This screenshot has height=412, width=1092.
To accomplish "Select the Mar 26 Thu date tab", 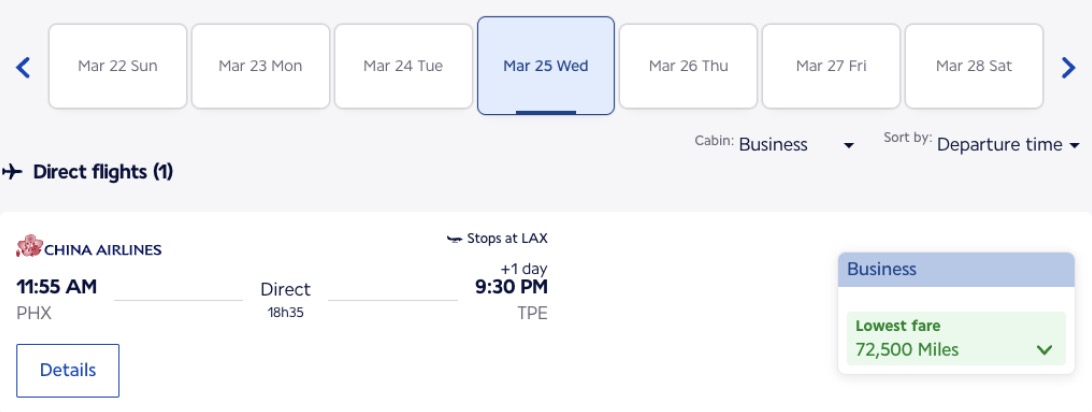I will (x=689, y=67).
